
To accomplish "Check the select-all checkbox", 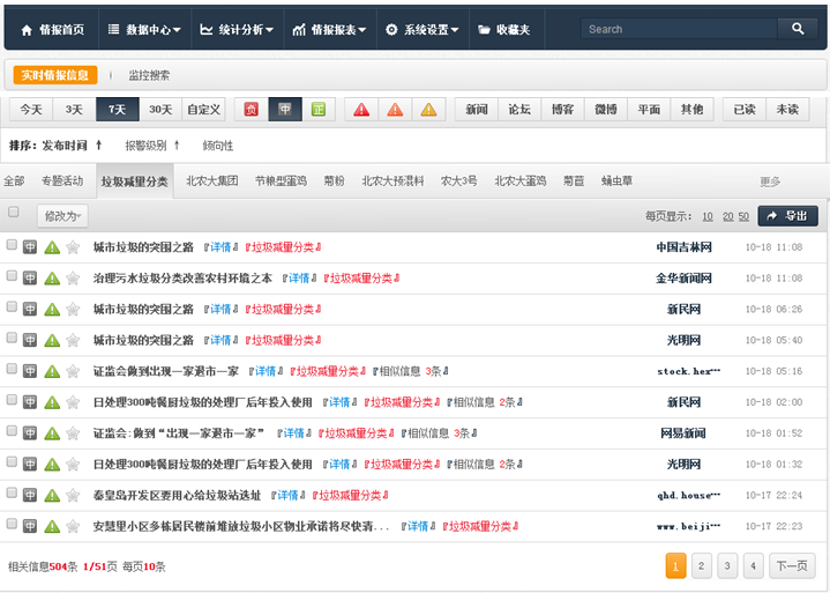I will pos(14,212).
